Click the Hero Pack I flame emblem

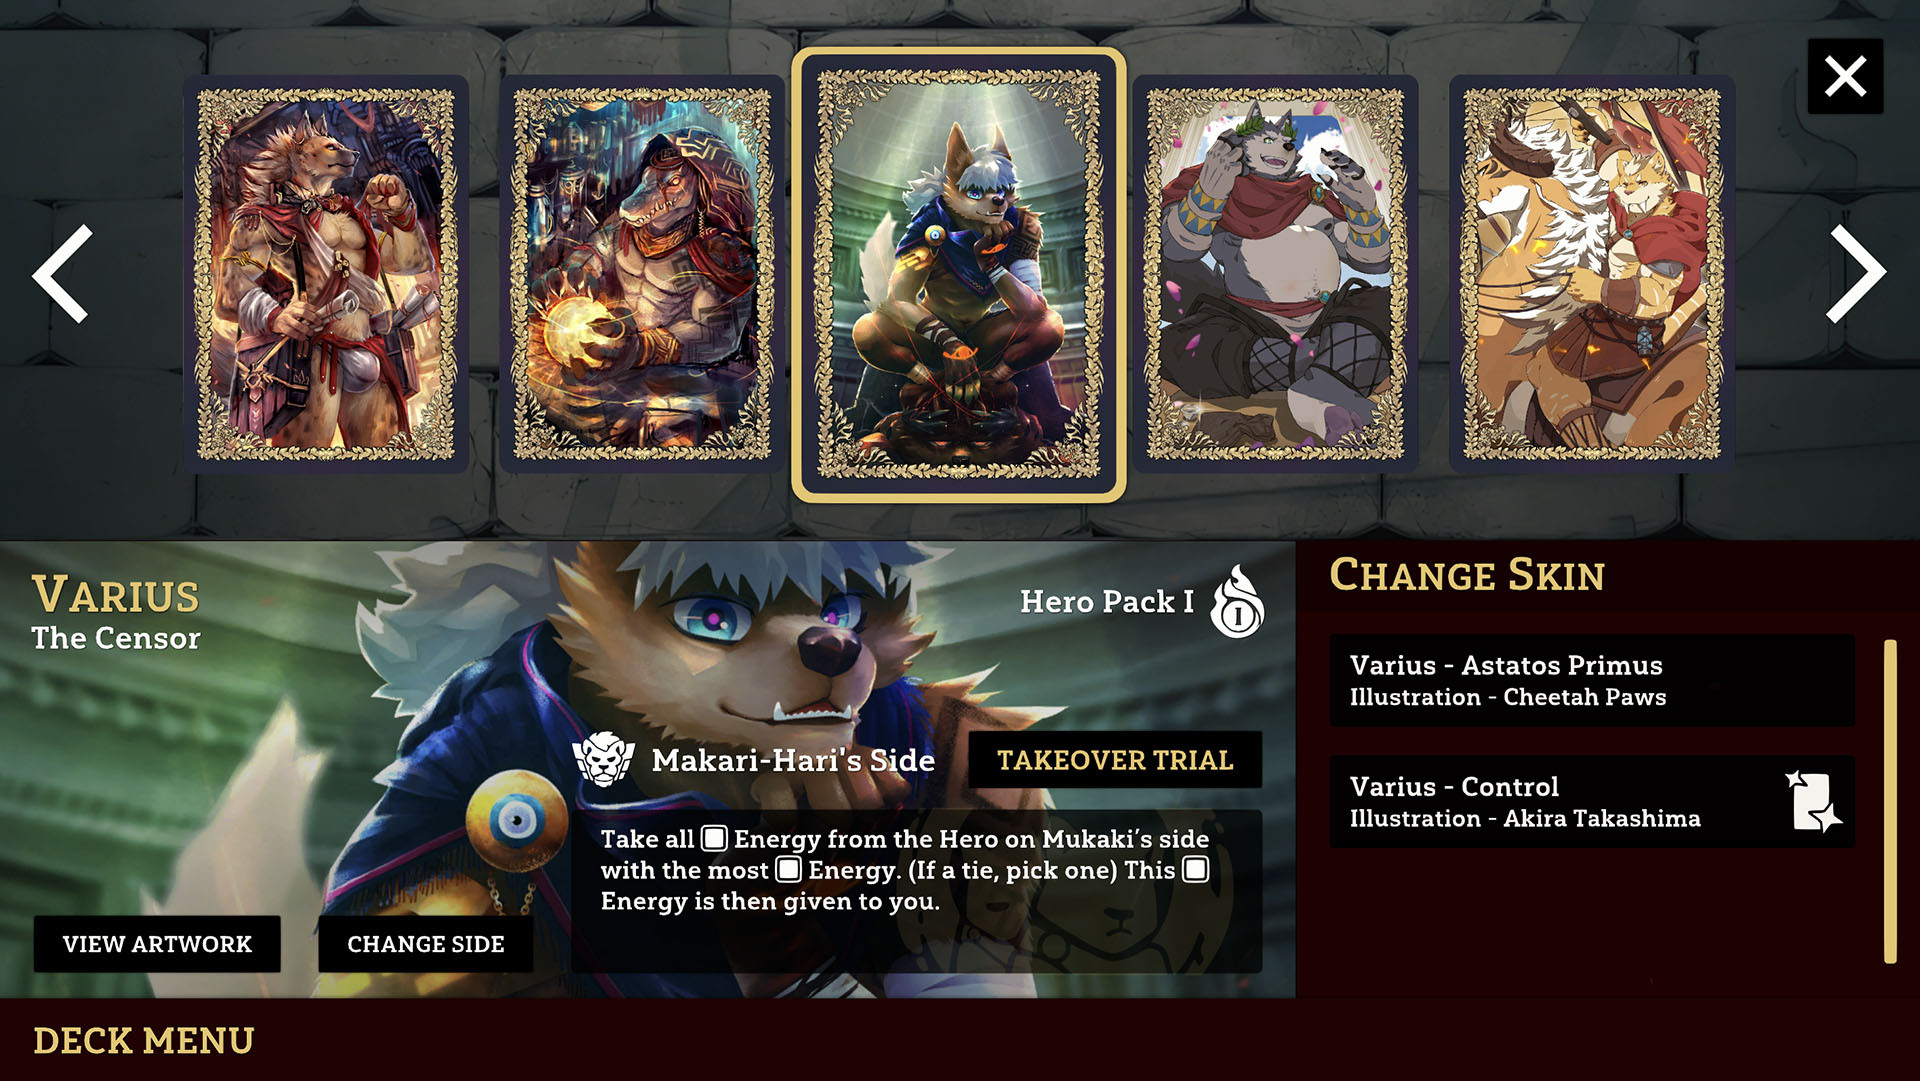pyautogui.click(x=1237, y=601)
